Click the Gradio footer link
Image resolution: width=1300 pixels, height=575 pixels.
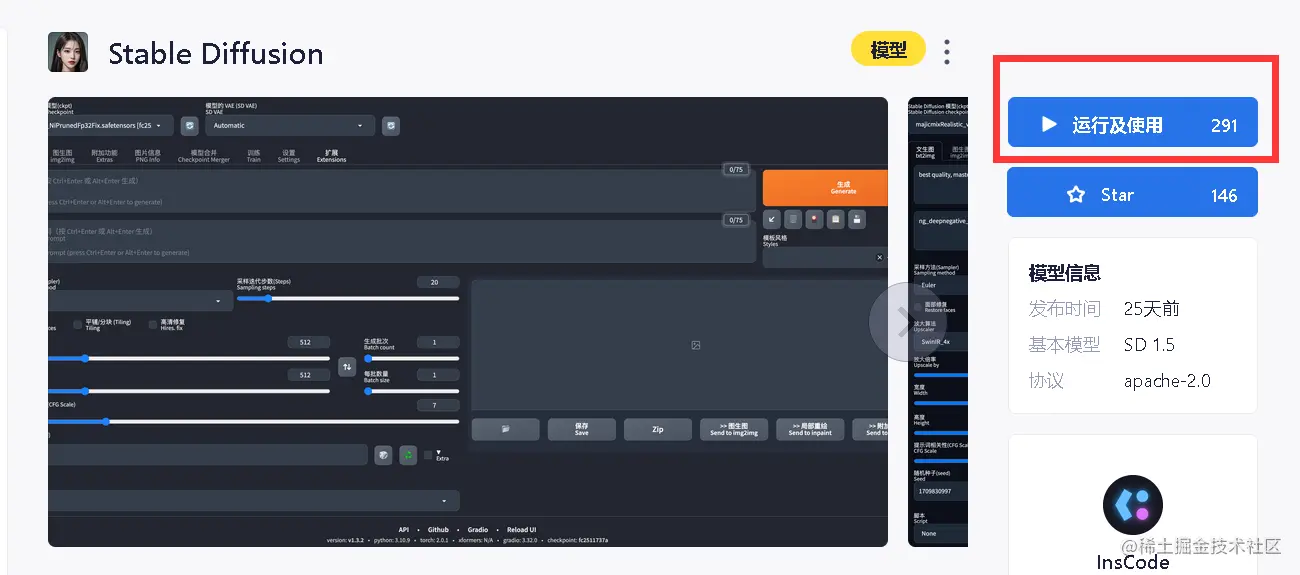coord(478,530)
